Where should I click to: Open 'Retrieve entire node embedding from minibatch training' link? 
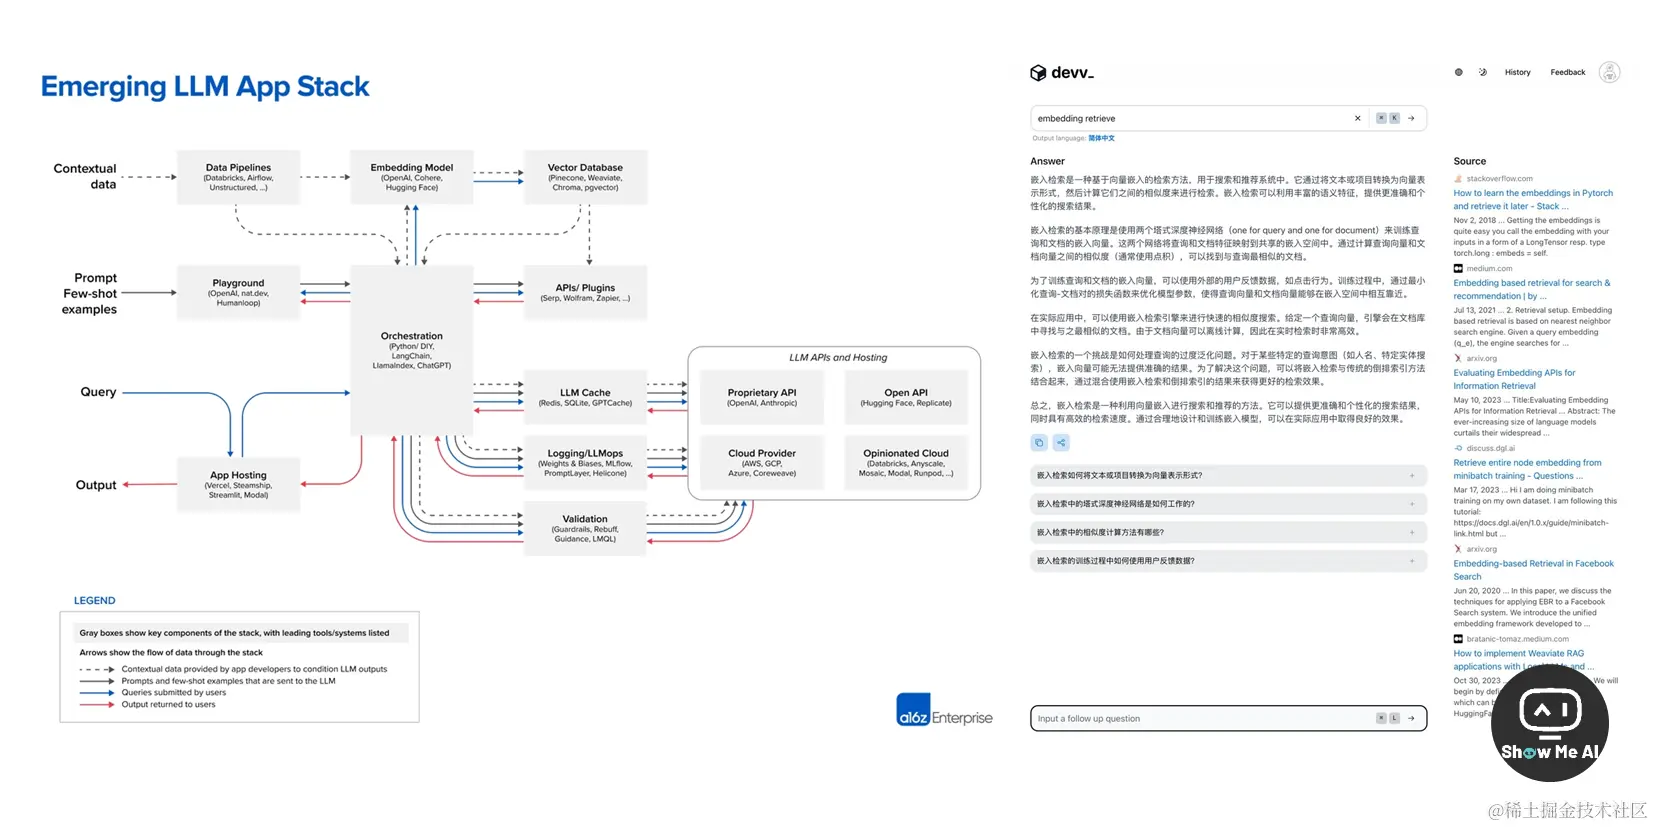coord(1527,469)
